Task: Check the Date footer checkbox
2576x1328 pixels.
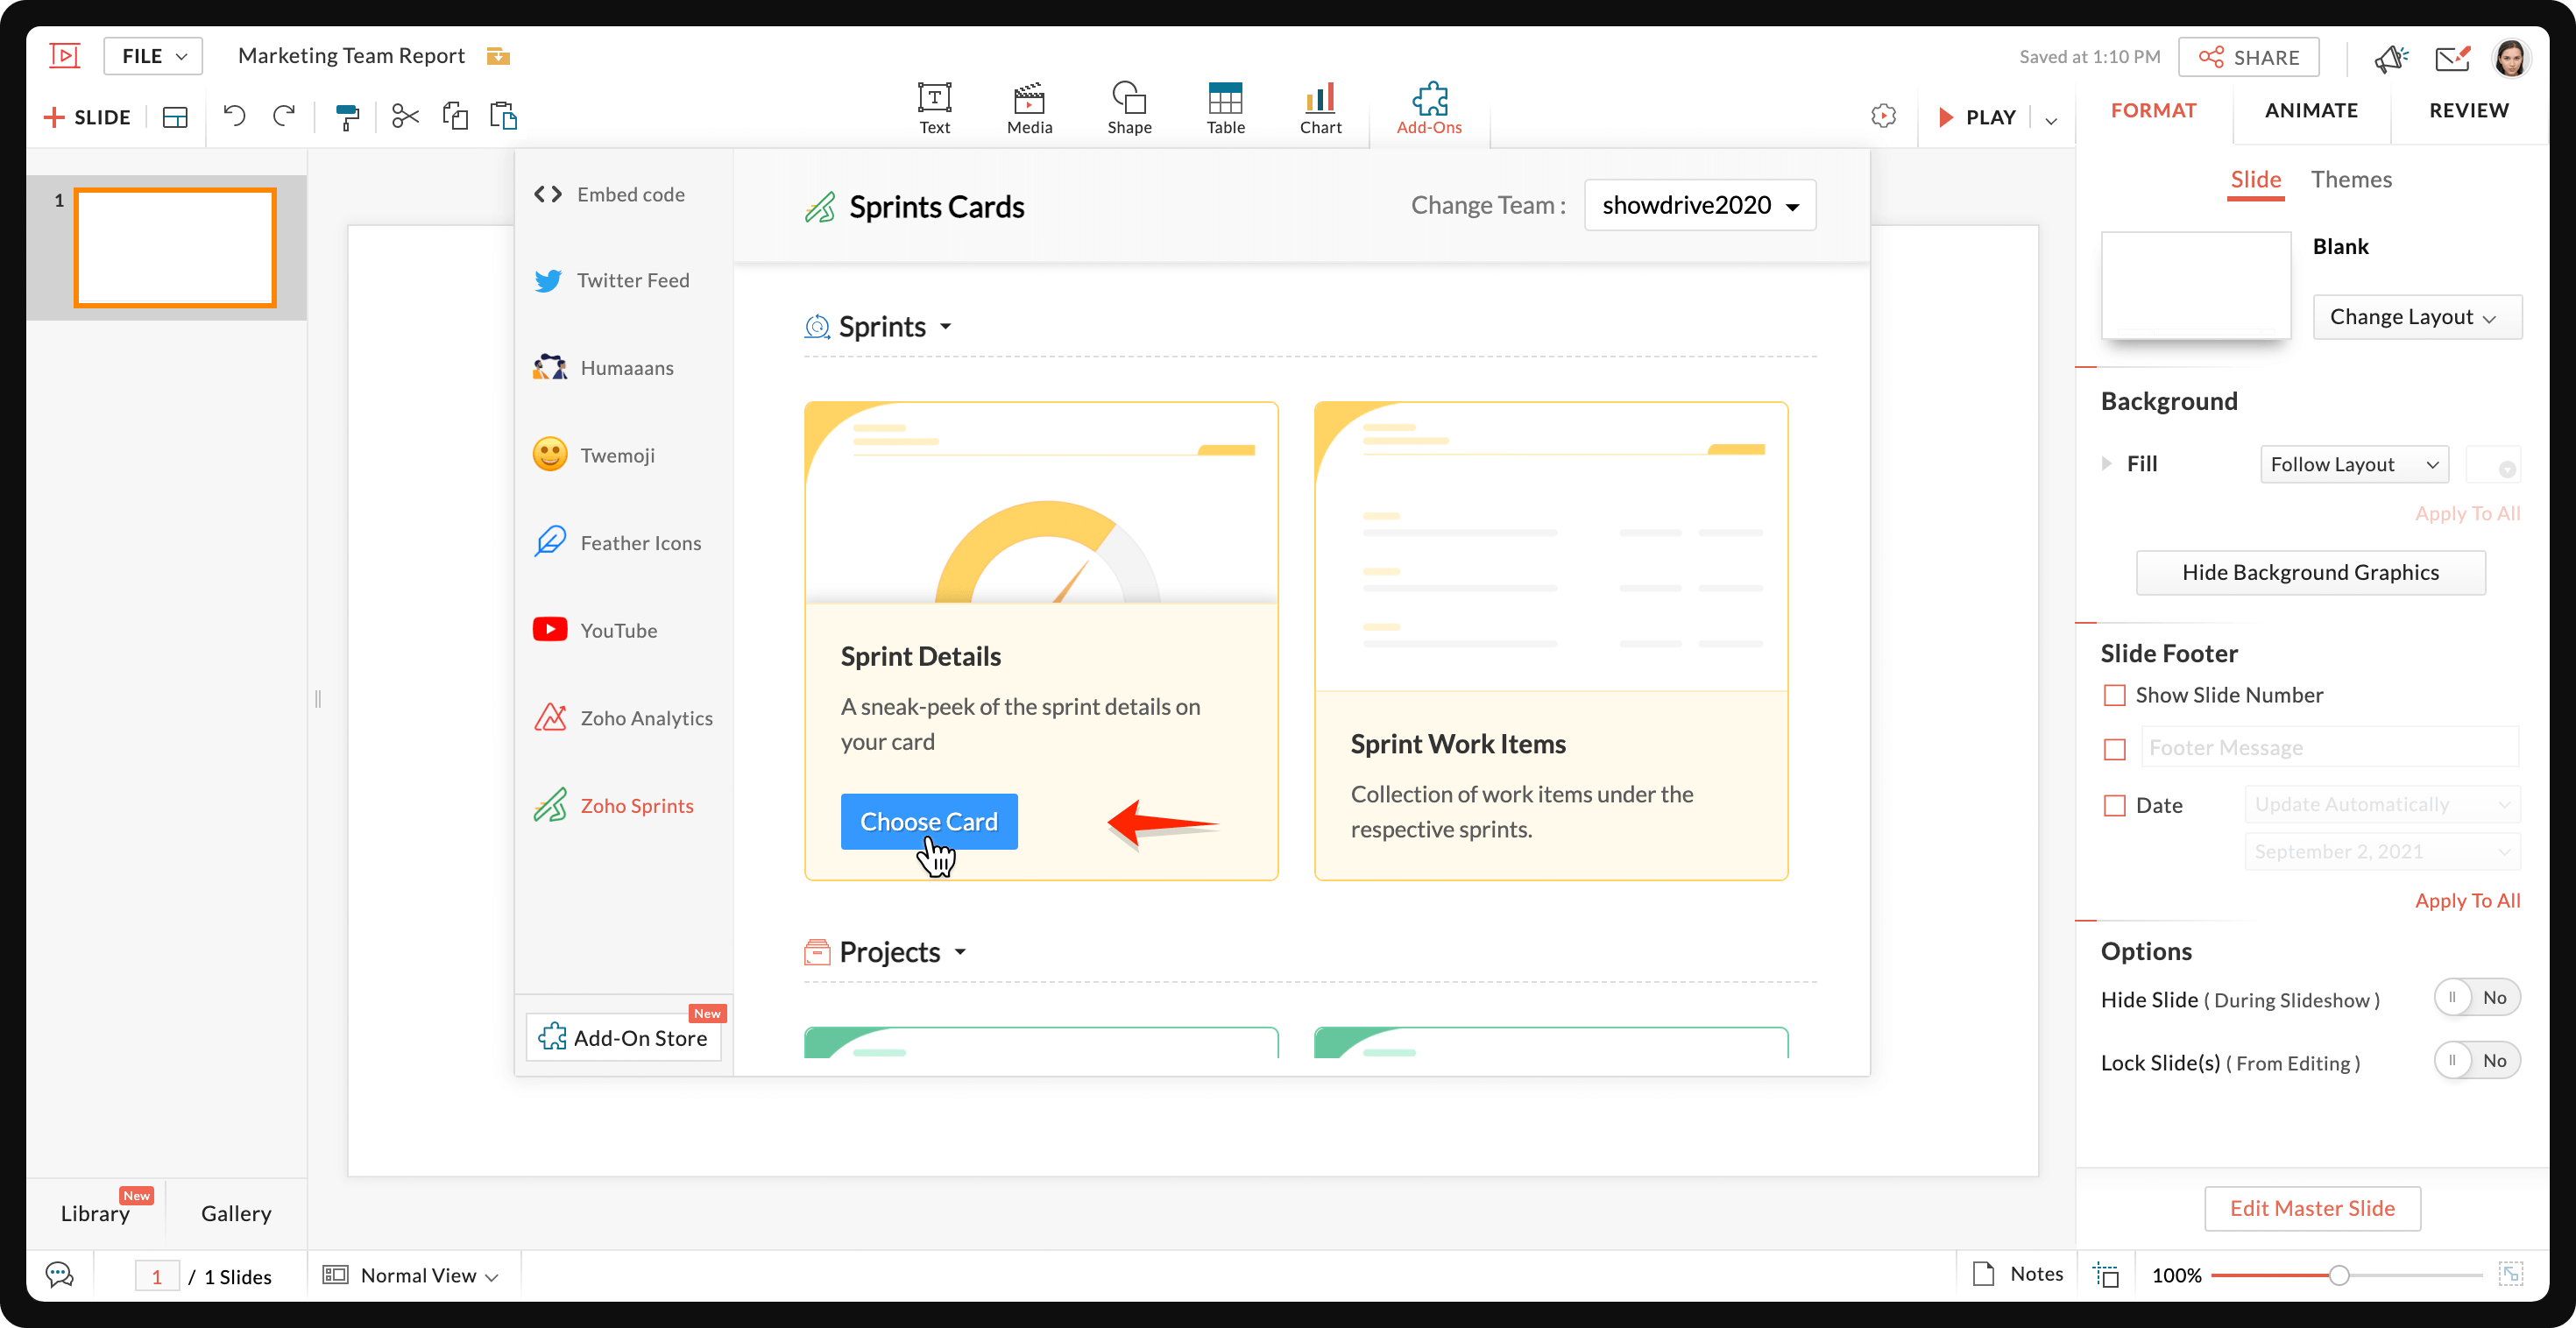Action: (x=2114, y=805)
